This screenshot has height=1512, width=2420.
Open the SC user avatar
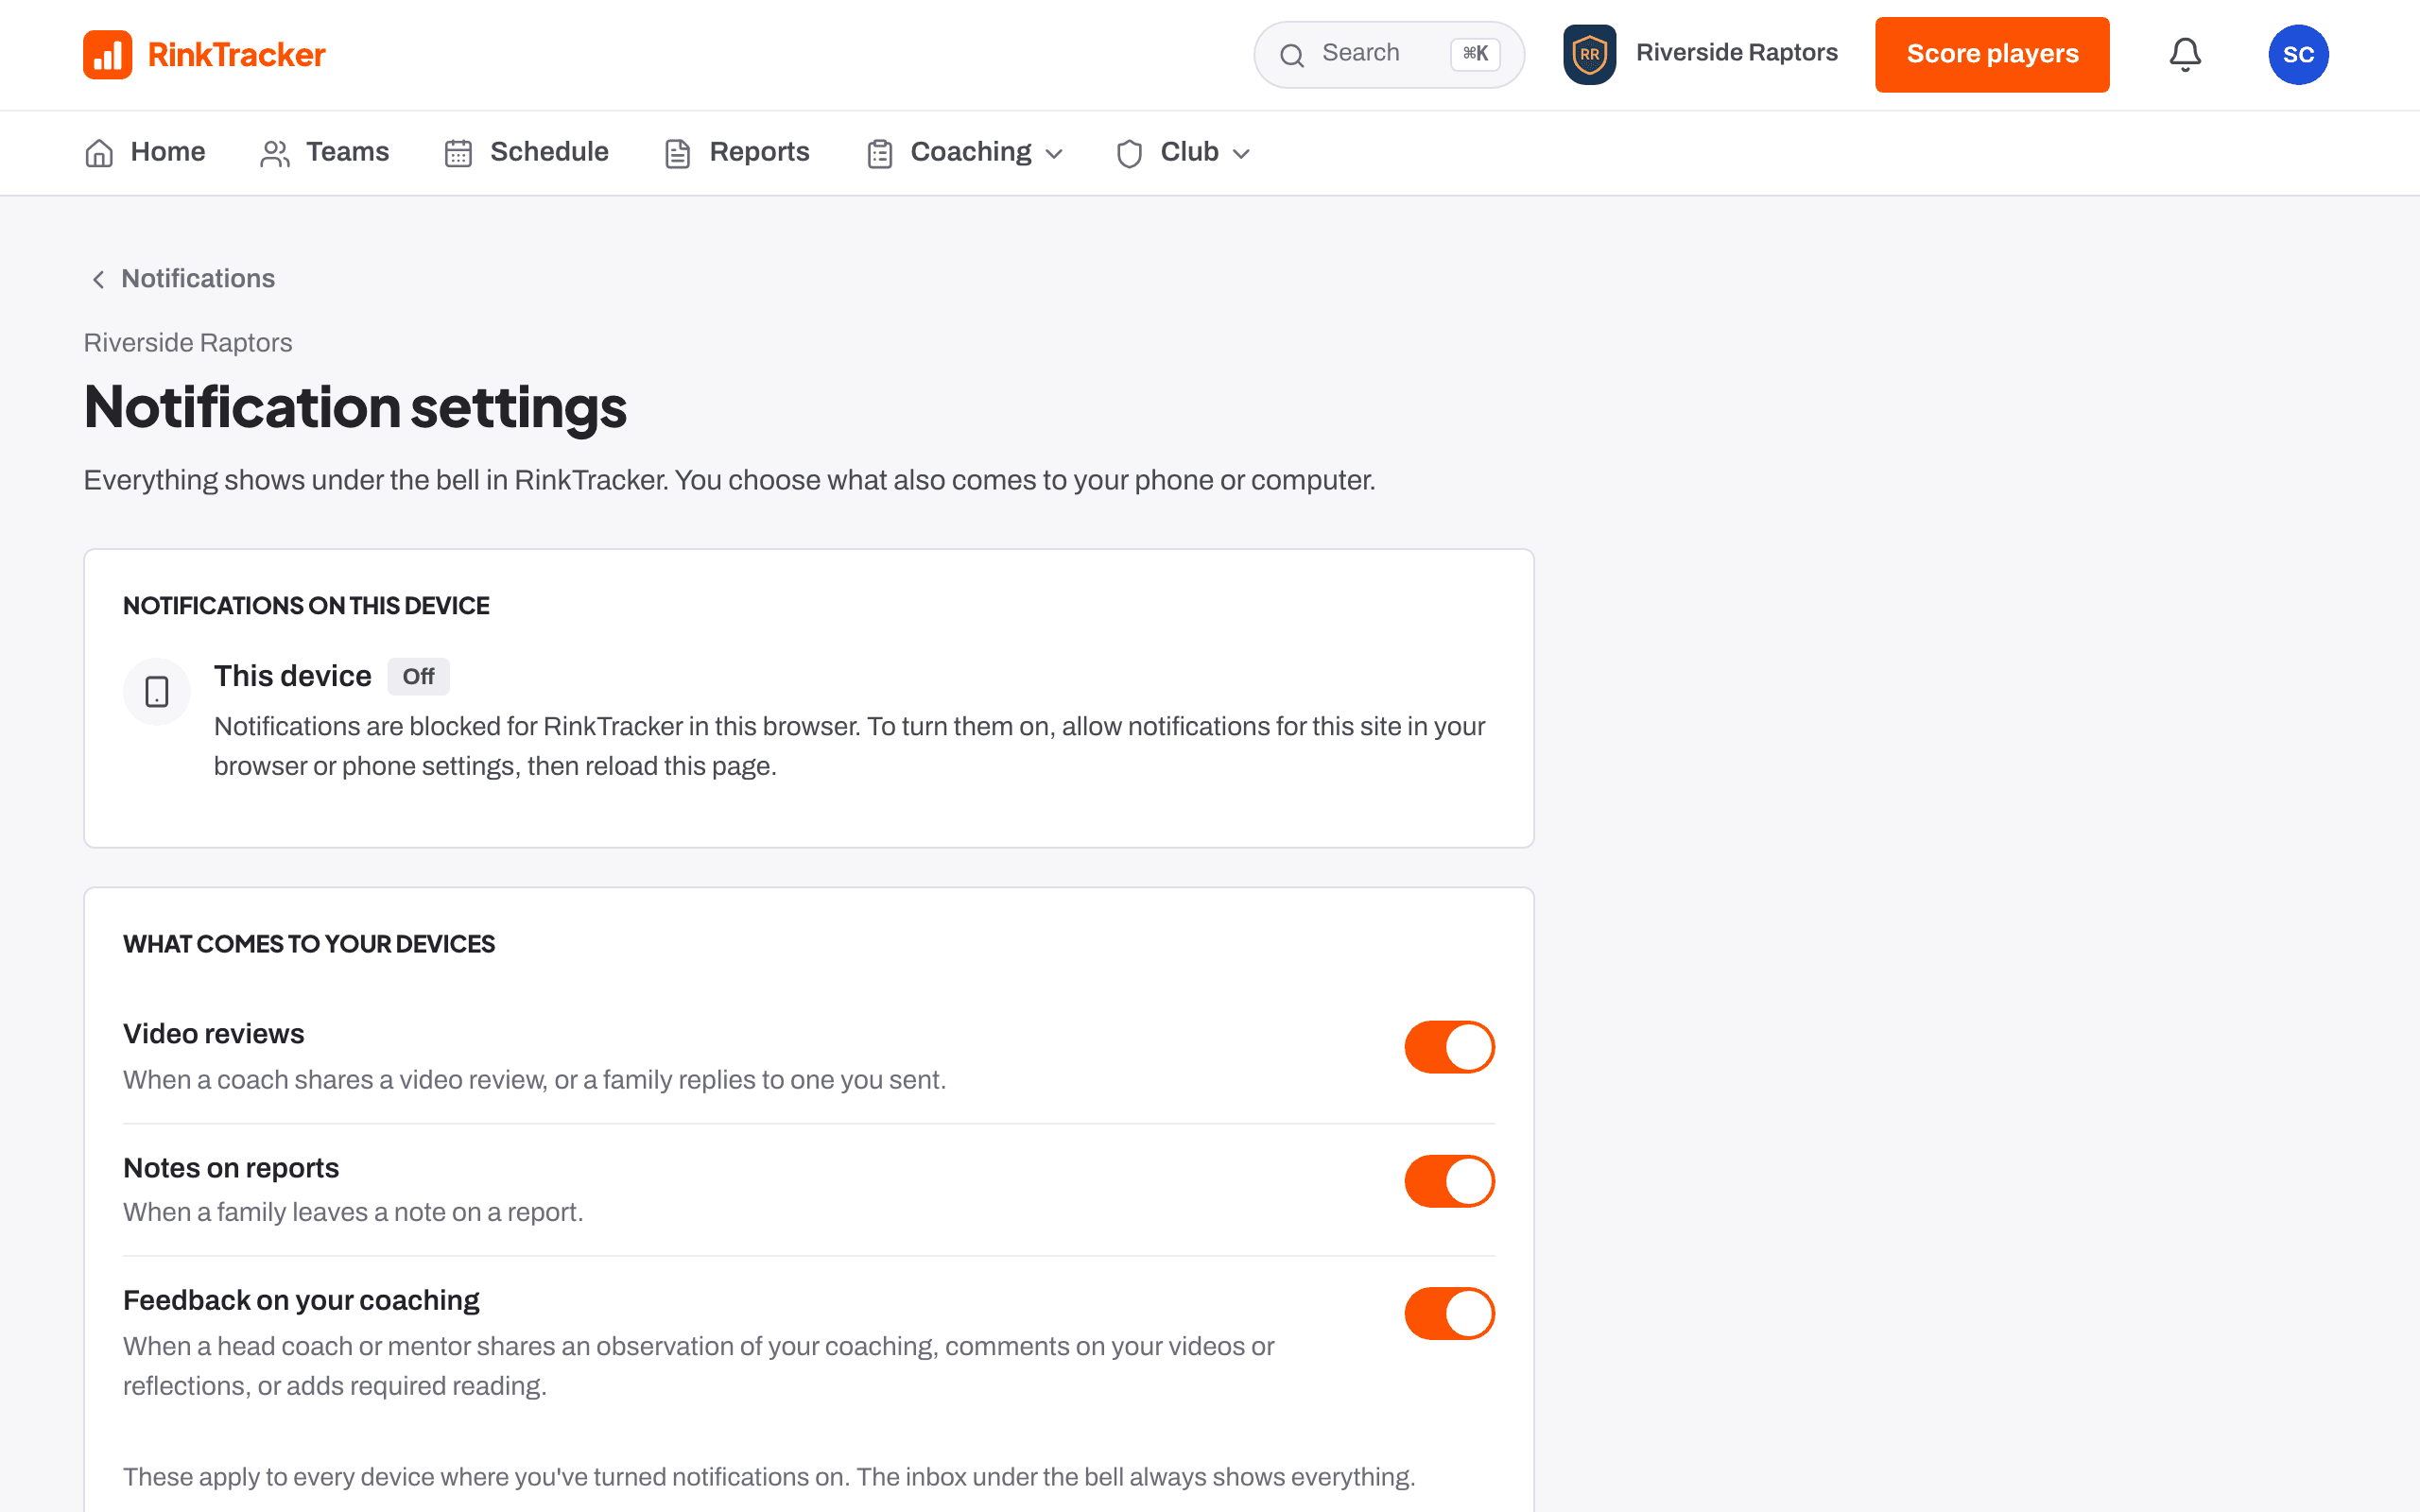pyautogui.click(x=2298, y=54)
